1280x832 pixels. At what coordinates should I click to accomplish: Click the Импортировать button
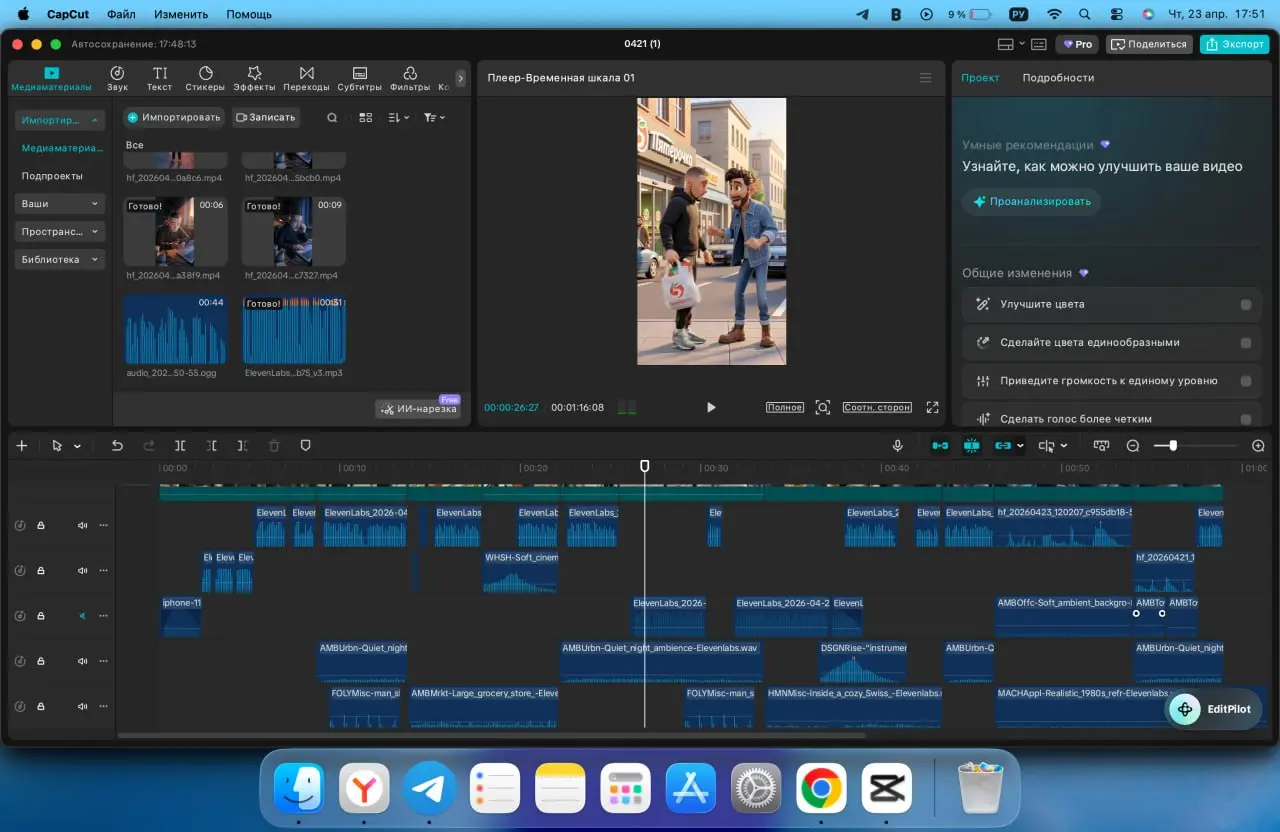tap(173, 118)
